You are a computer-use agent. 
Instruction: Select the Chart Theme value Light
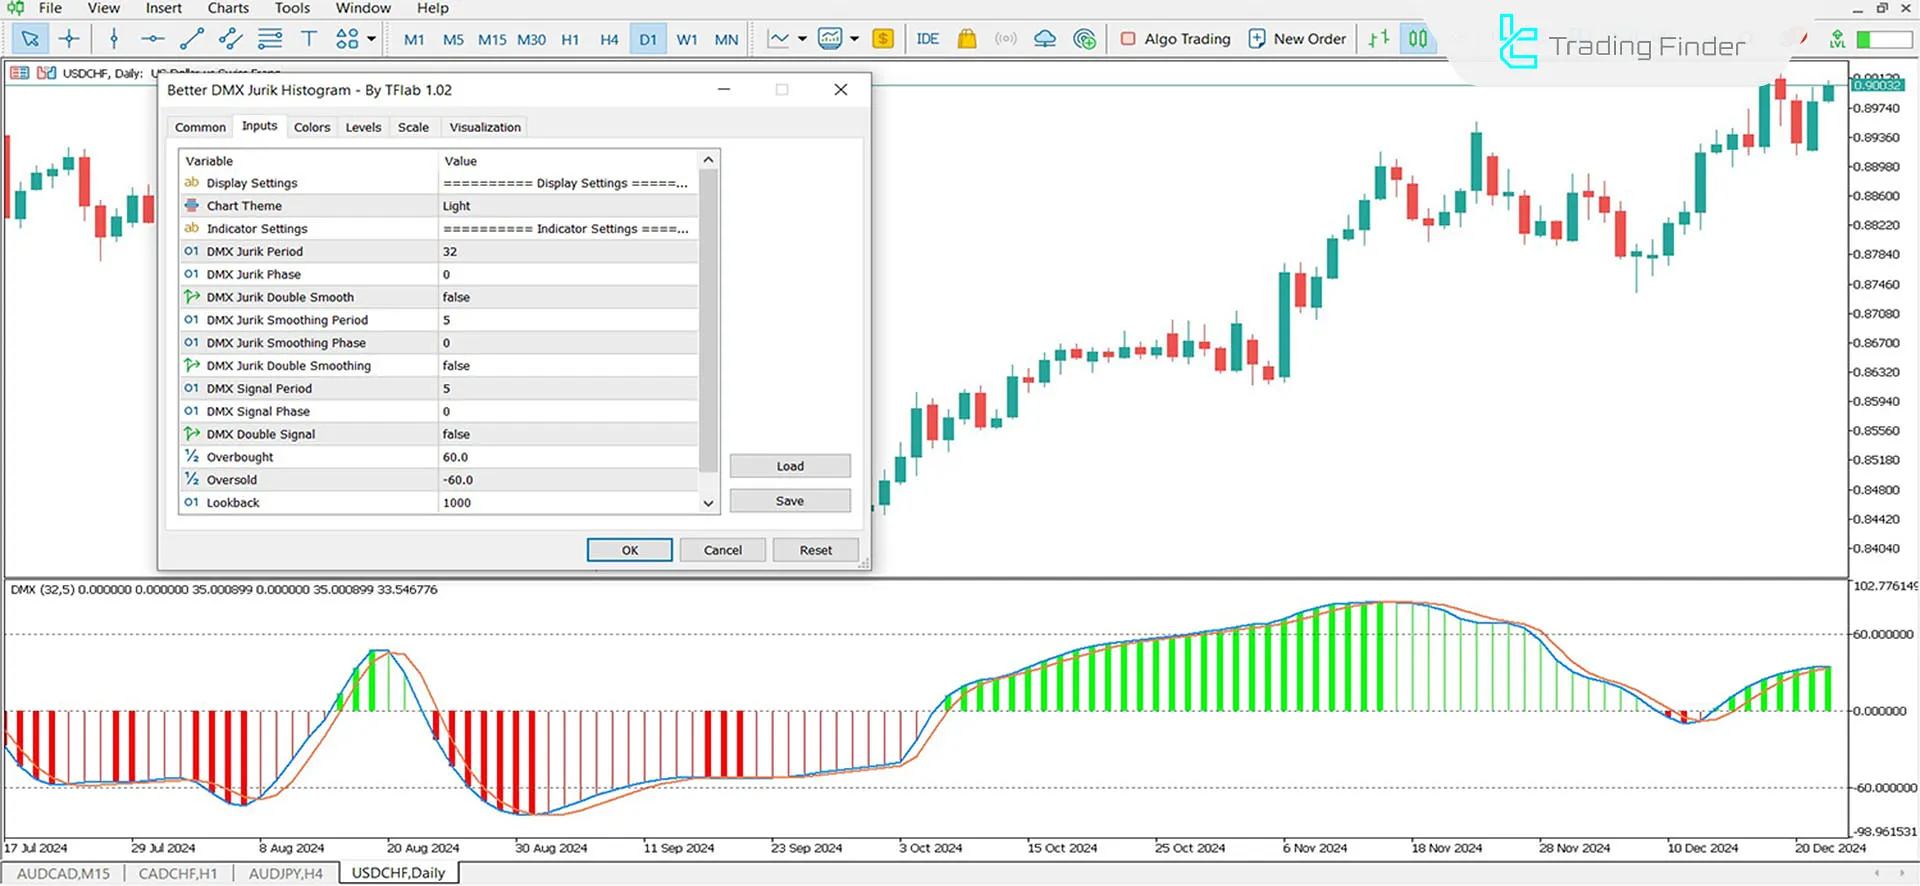[568, 206]
